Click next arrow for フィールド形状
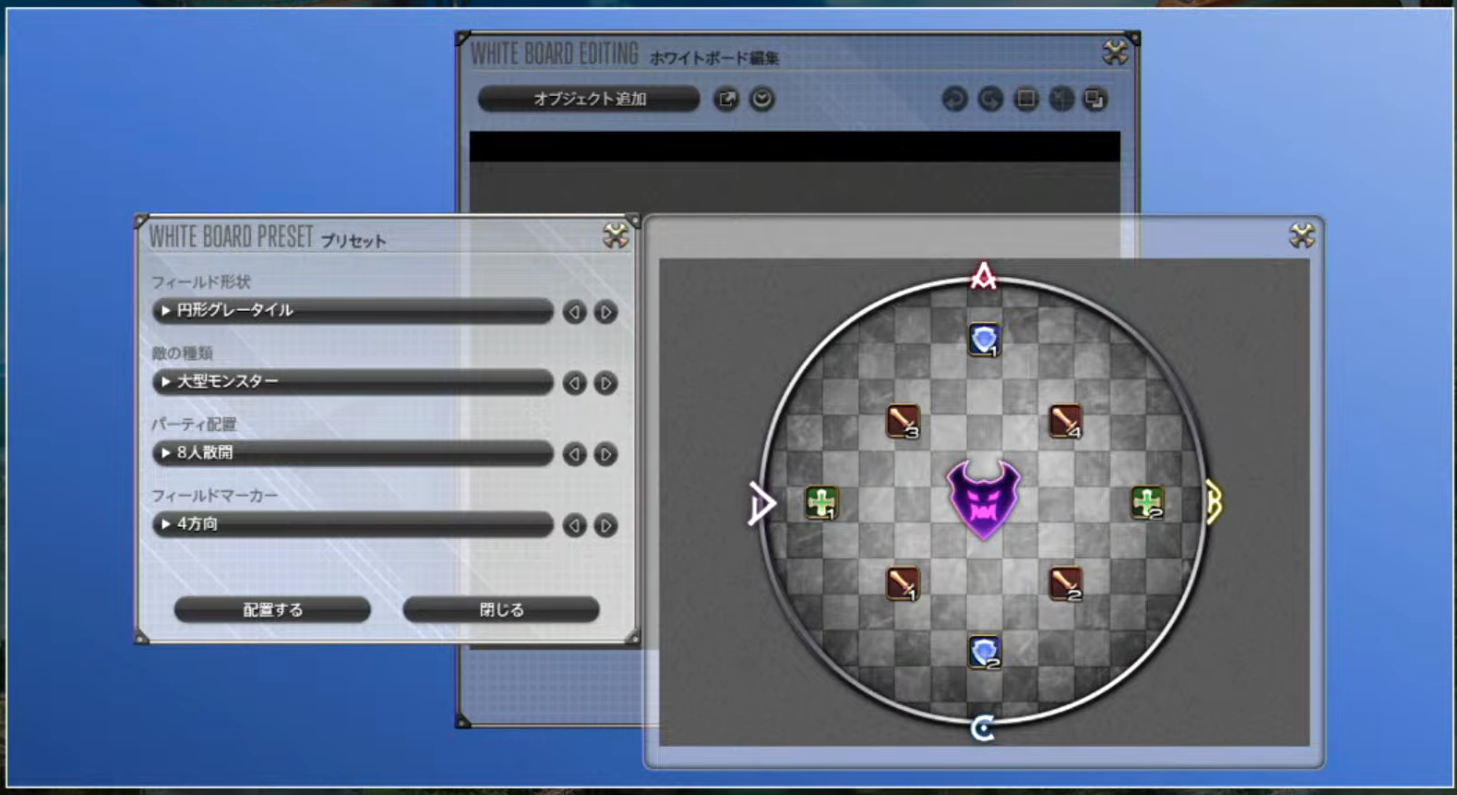Image resolution: width=1457 pixels, height=795 pixels. [606, 312]
